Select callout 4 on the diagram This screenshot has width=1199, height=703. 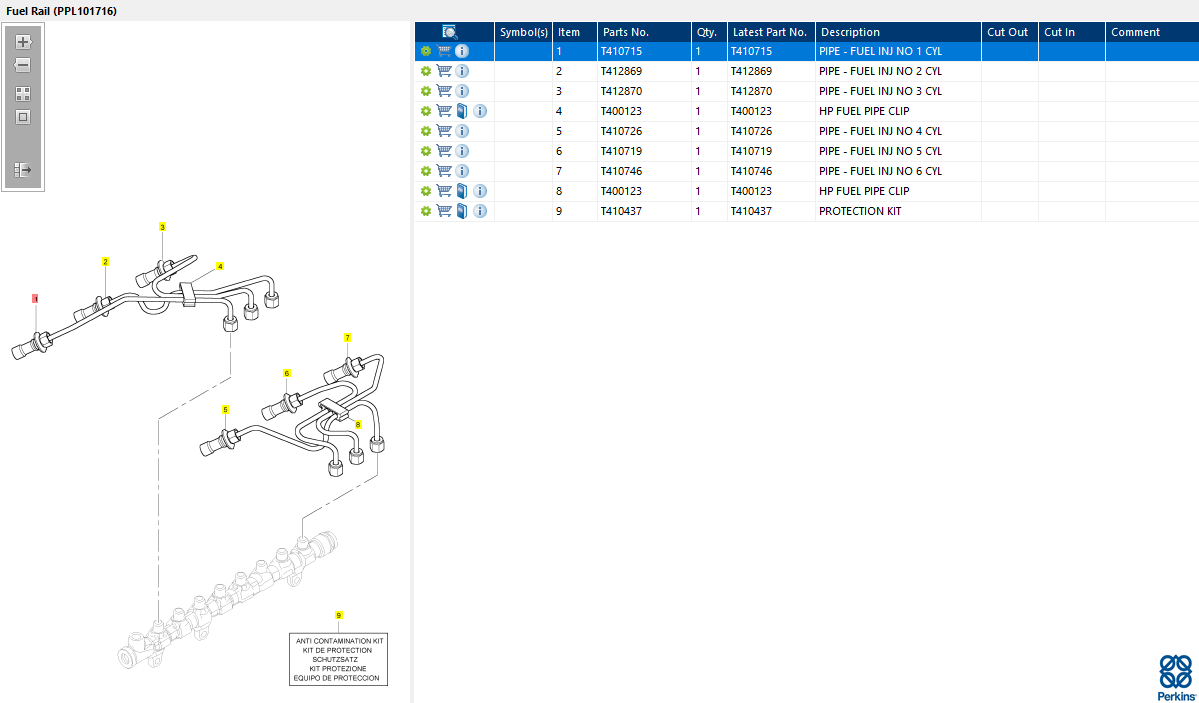click(x=220, y=266)
